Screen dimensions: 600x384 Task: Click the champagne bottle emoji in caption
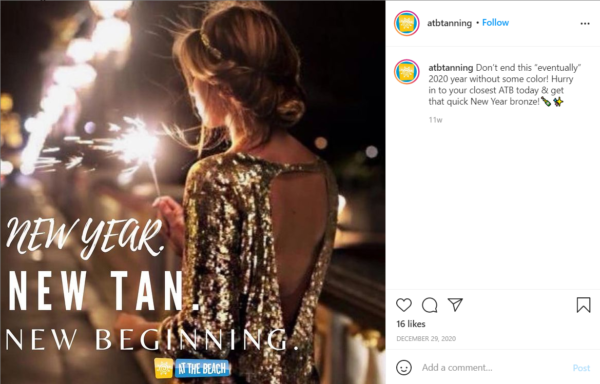(x=546, y=101)
